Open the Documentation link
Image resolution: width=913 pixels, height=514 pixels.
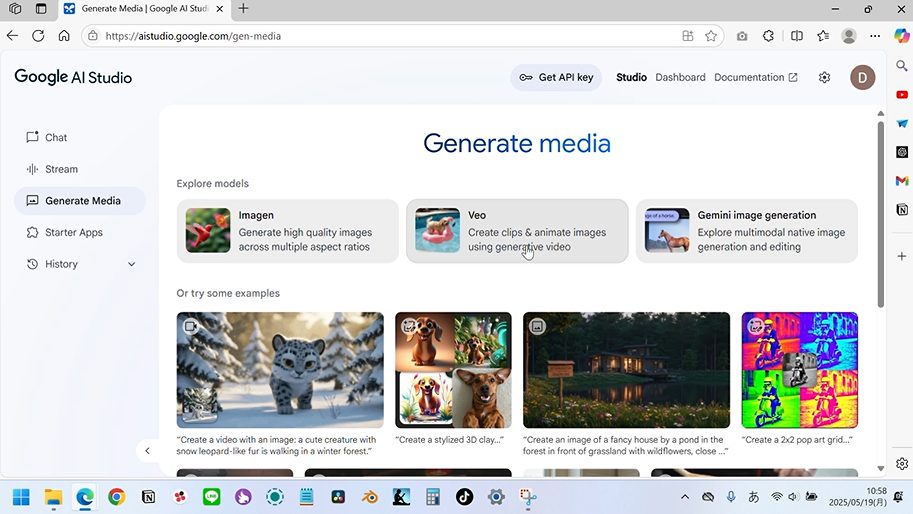point(755,78)
